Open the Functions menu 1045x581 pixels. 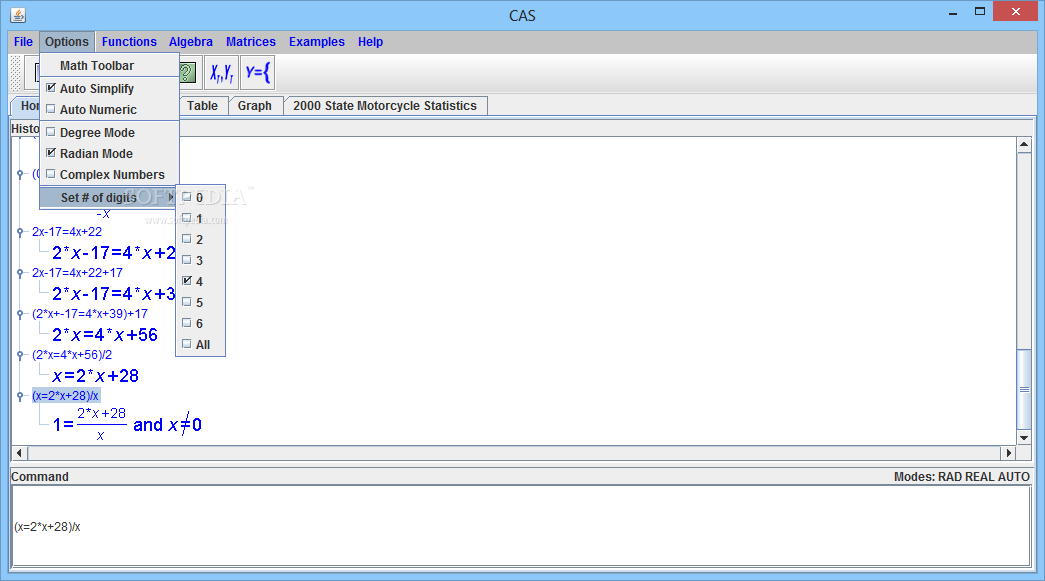(x=129, y=41)
